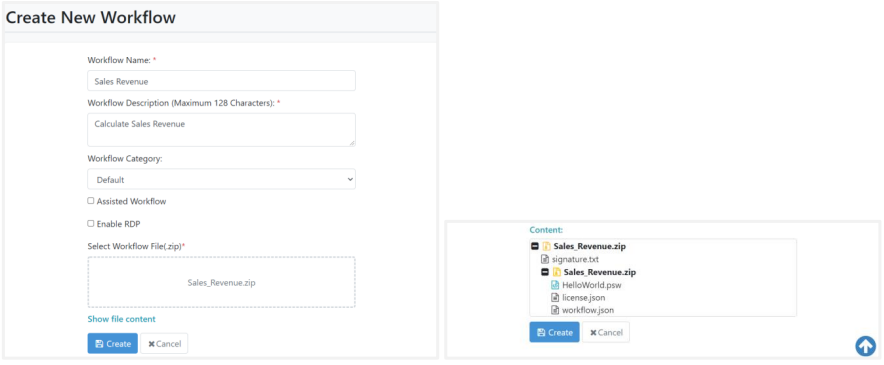The width and height of the screenshot is (884, 365).
Task: Enable the Assisted Workflow checkbox
Action: [91, 201]
